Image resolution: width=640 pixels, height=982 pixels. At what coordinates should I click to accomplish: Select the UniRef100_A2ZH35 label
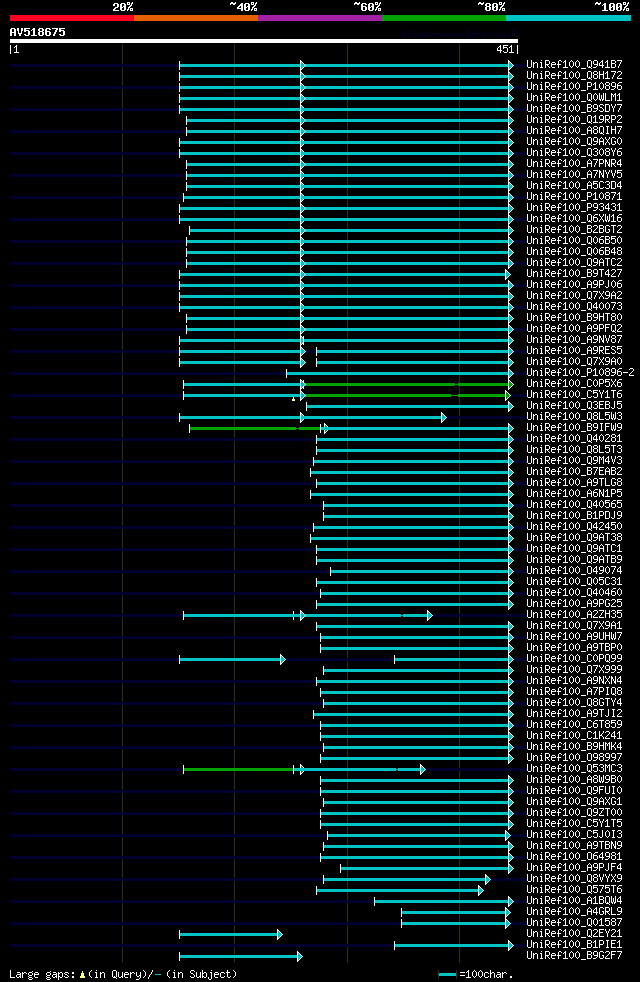(574, 615)
